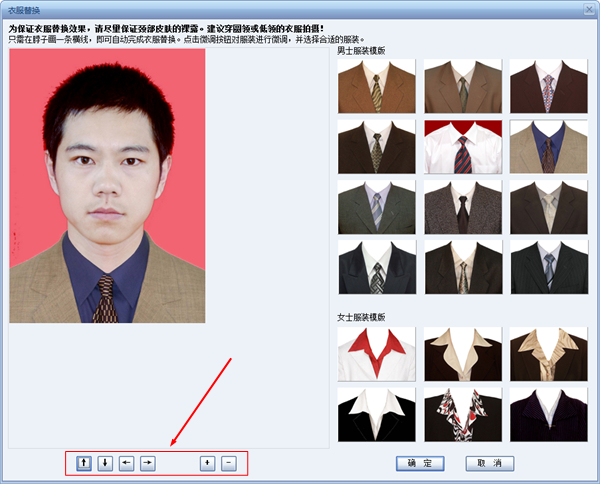Choose pinstripe suit with blue tie template

548,266
